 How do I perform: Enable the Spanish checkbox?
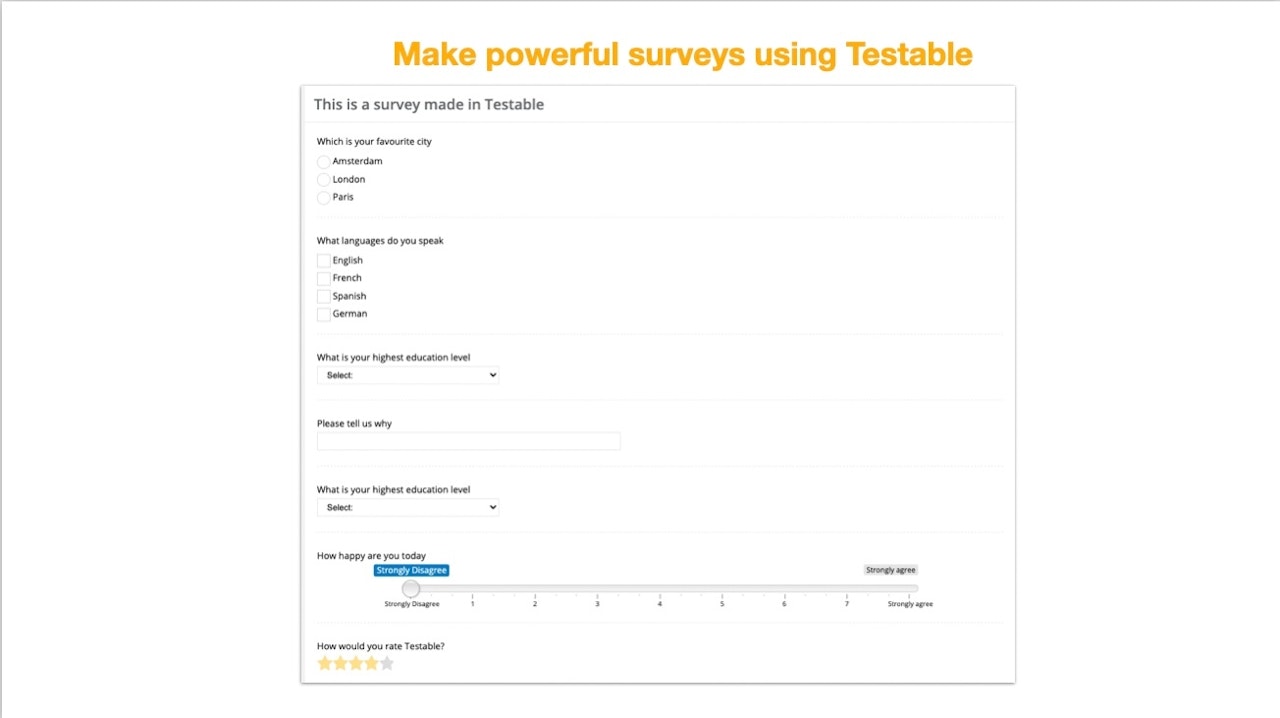point(324,297)
